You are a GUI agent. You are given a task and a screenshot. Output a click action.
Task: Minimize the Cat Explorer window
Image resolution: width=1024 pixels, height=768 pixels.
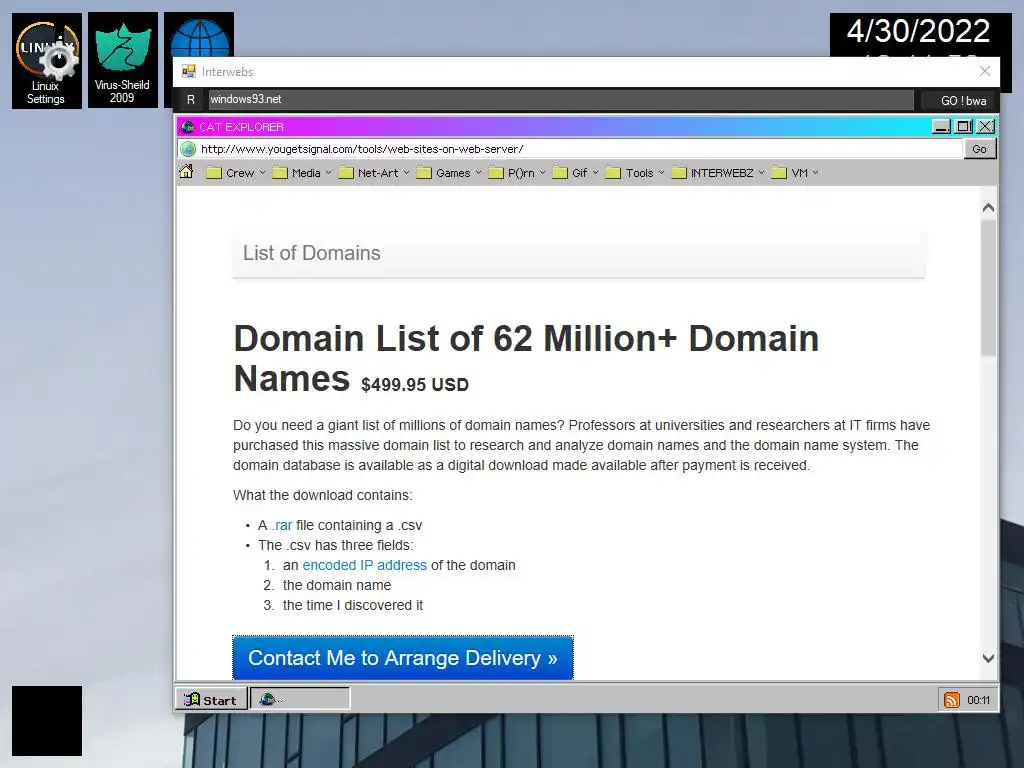[941, 127]
